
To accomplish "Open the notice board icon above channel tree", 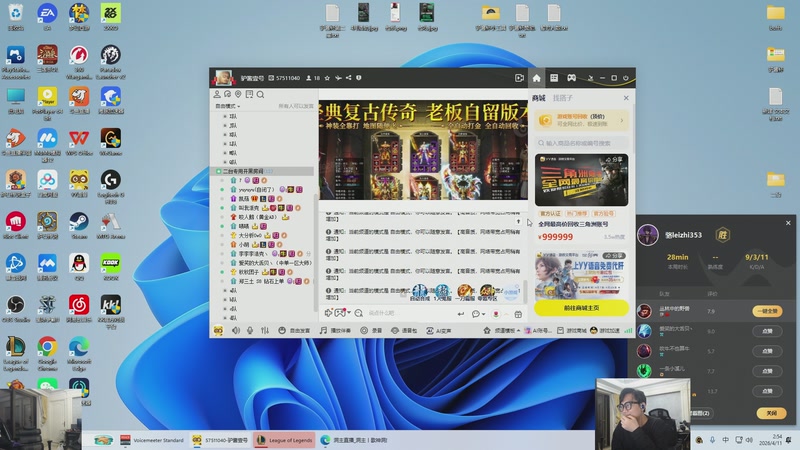I will (249, 94).
